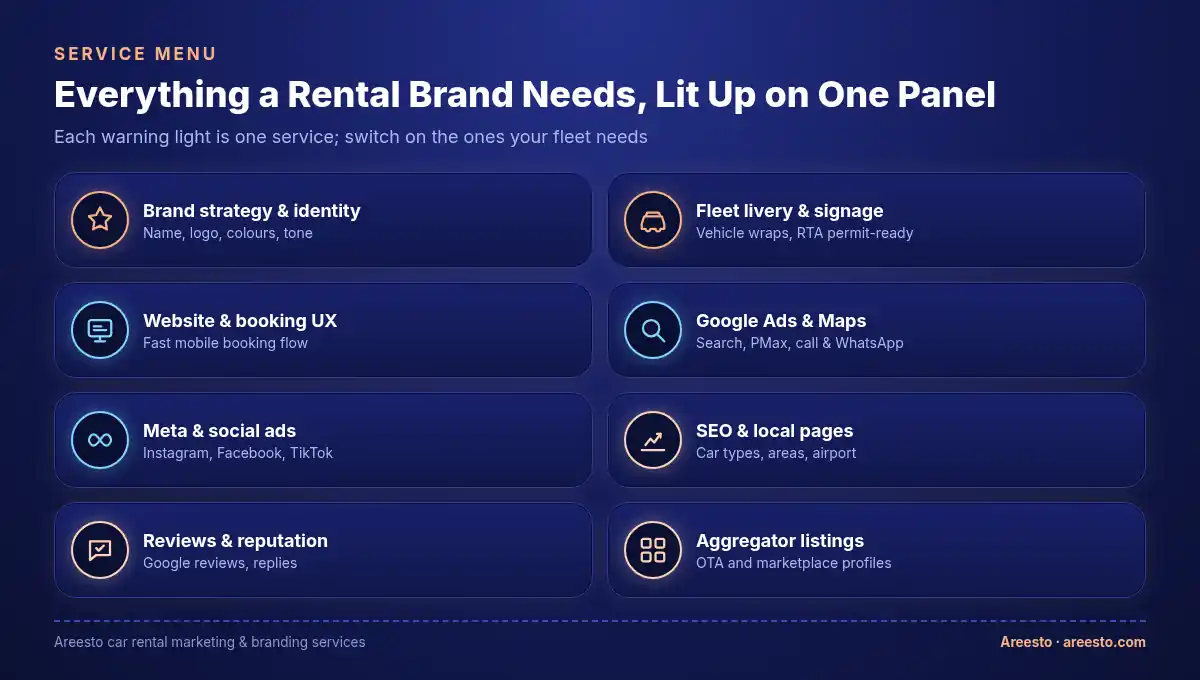Image resolution: width=1200 pixels, height=680 pixels.
Task: Click the grid icon for Aggregator listings
Action: (x=653, y=550)
